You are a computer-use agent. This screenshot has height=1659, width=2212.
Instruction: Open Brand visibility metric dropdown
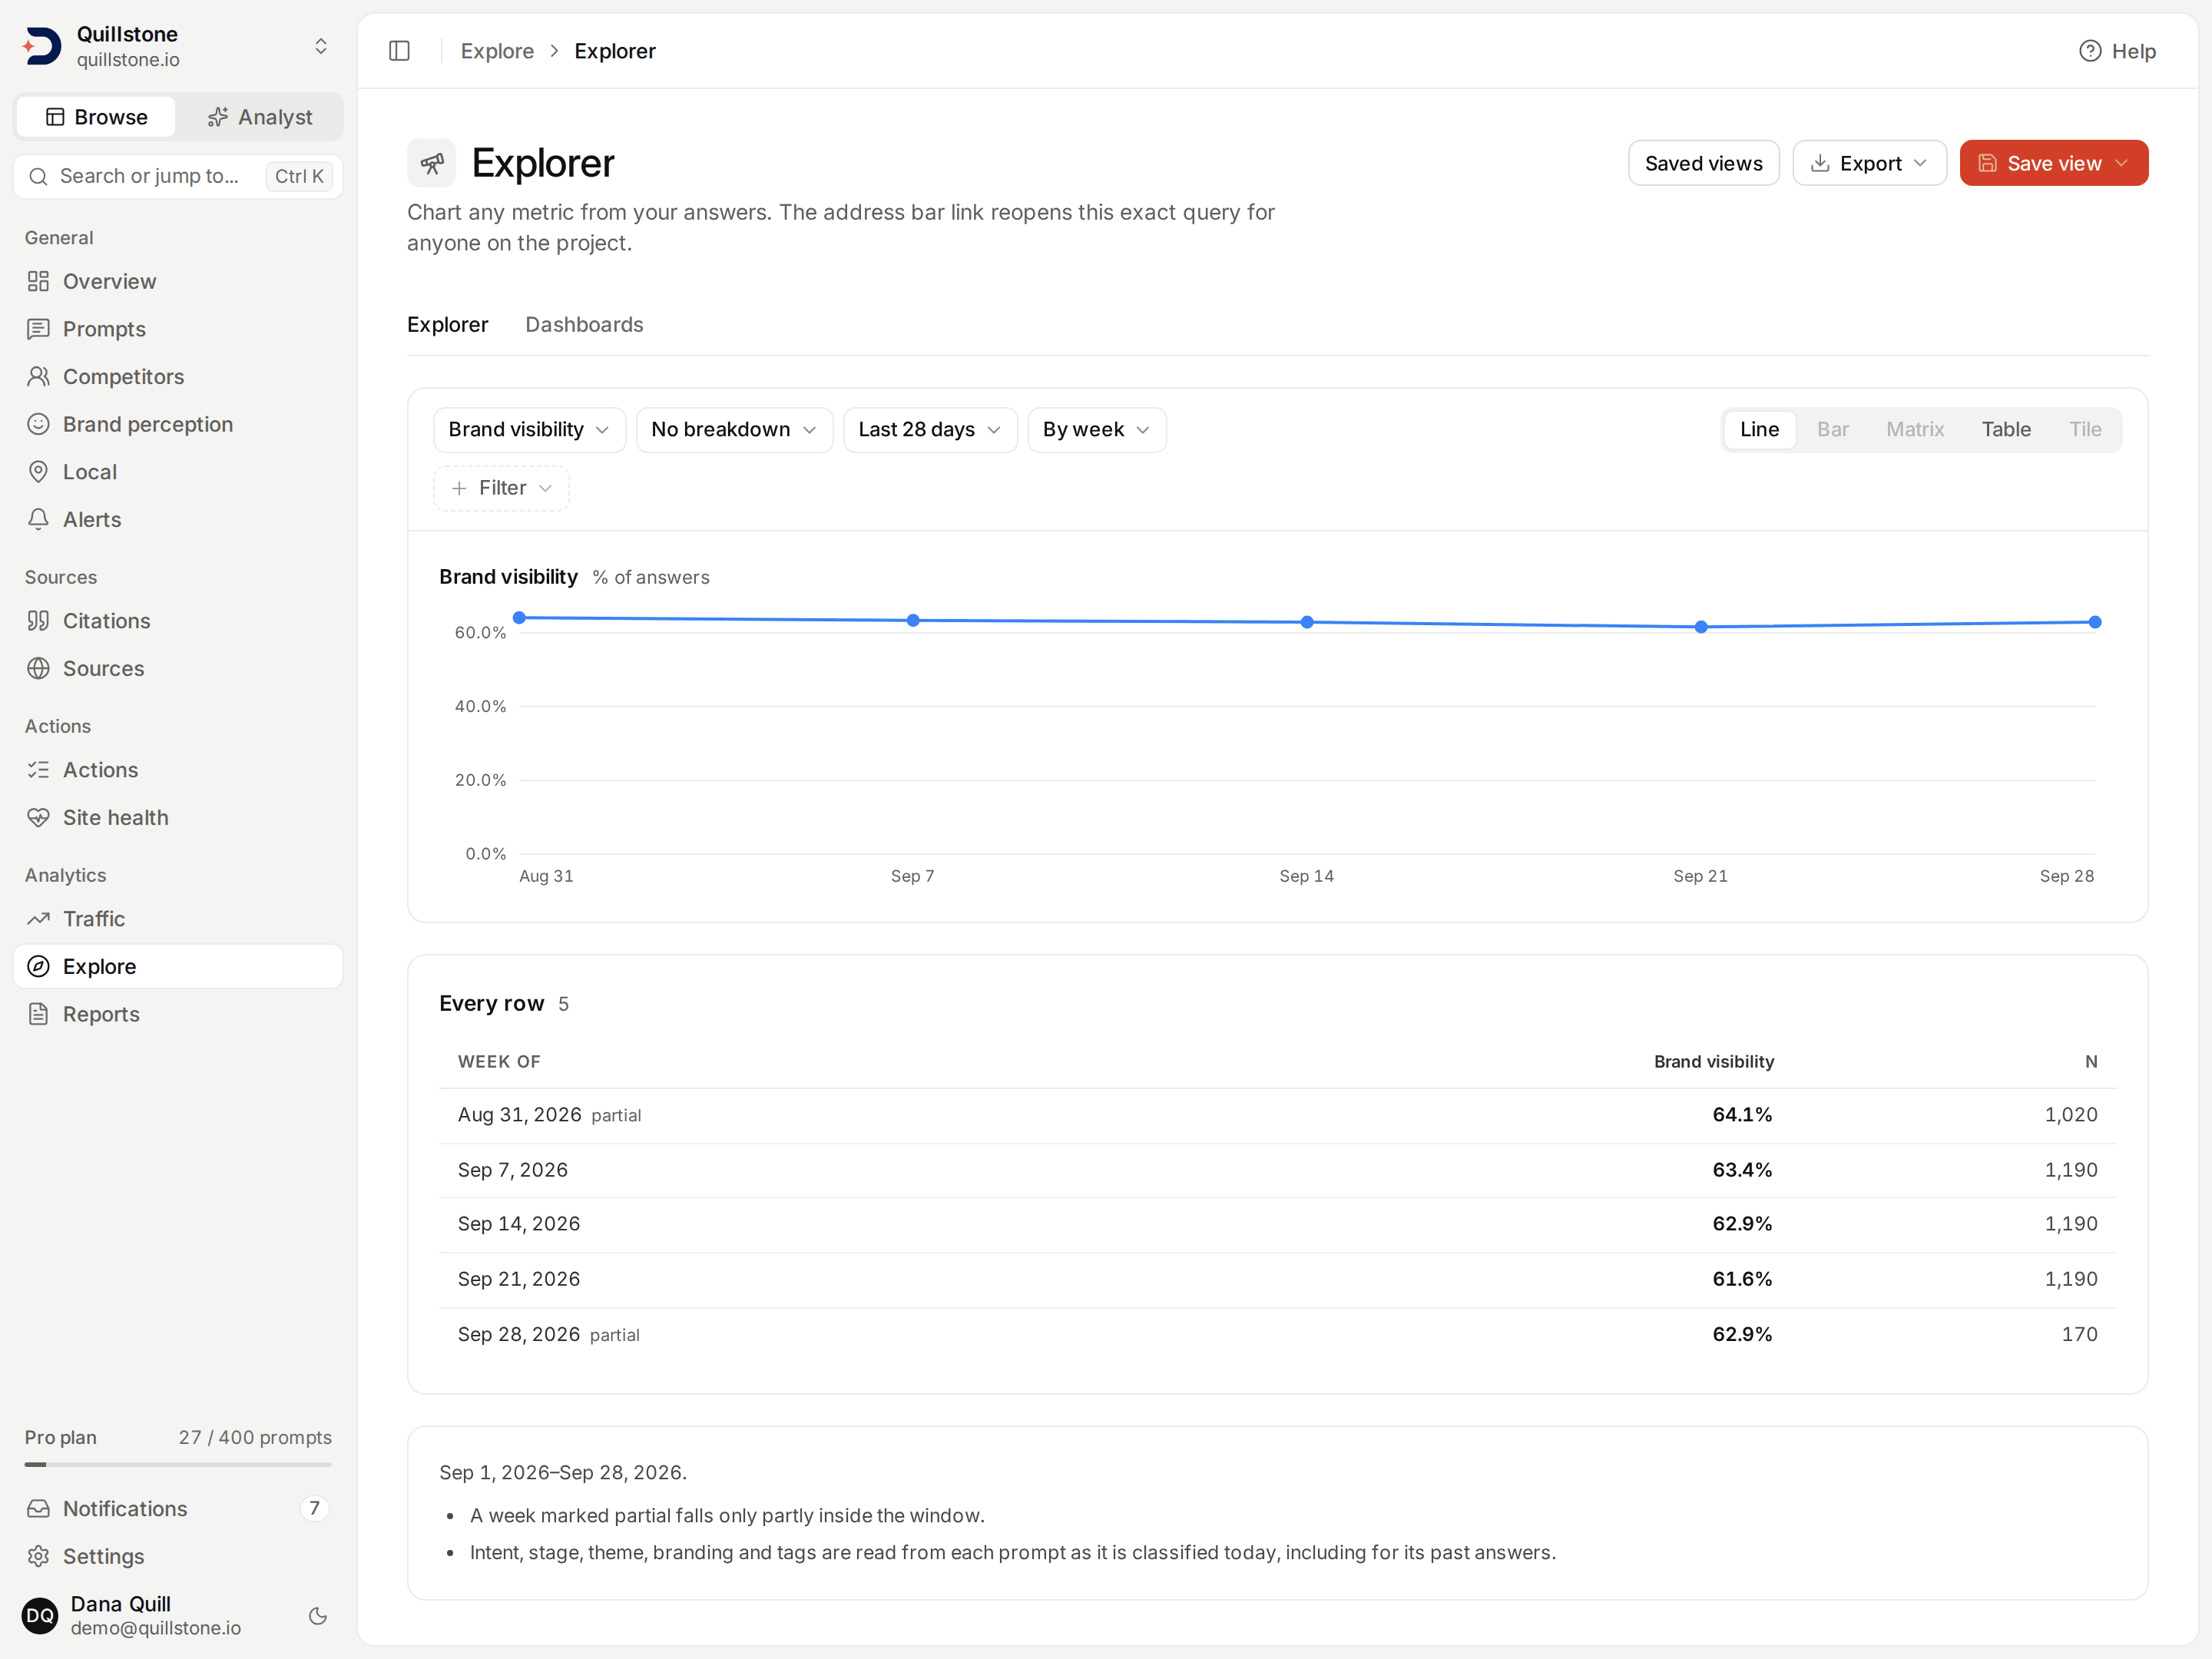tap(529, 430)
